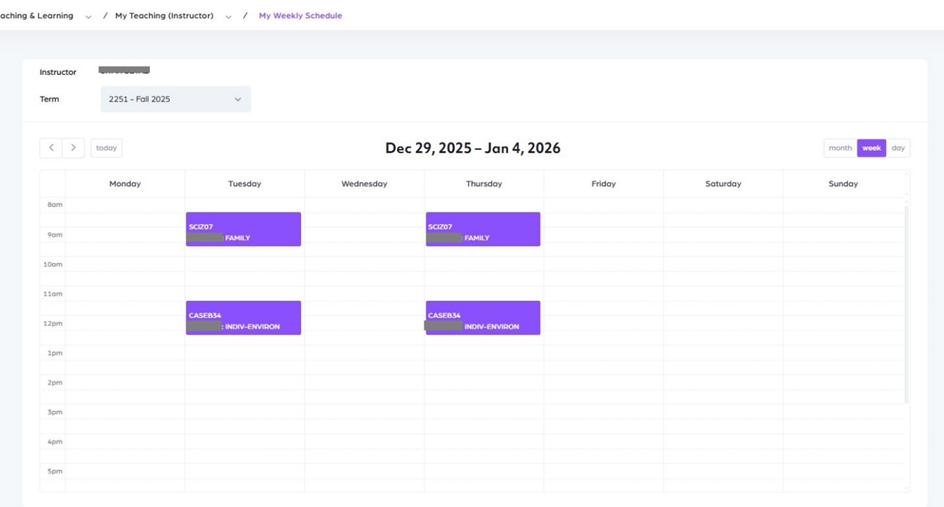Open the Teaching & Learning breadcrumb menu
Screen dimensions: 944x507
pos(38,16)
